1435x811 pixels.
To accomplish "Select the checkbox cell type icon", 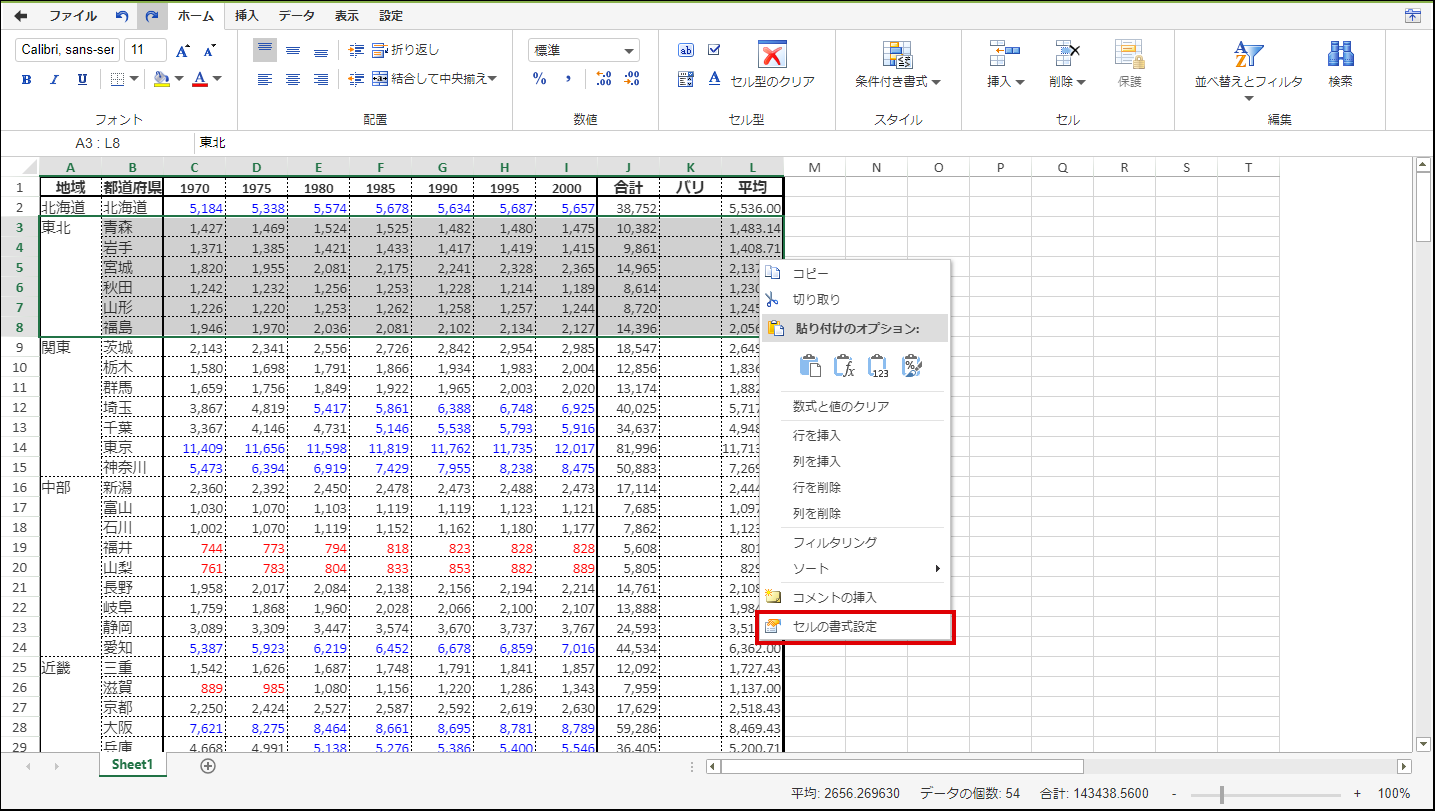I will click(x=714, y=49).
